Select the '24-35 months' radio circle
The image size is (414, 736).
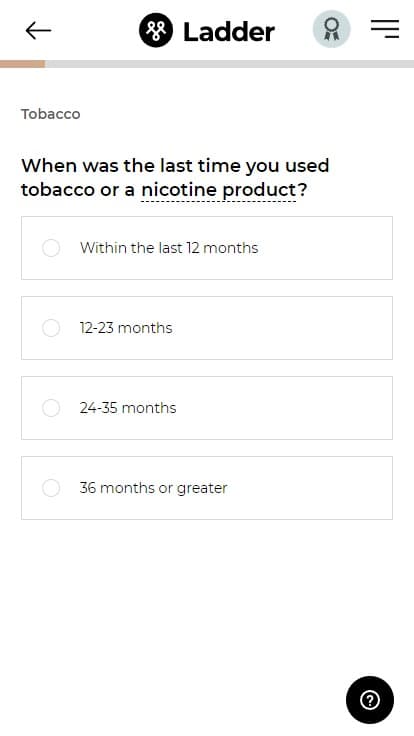51,408
